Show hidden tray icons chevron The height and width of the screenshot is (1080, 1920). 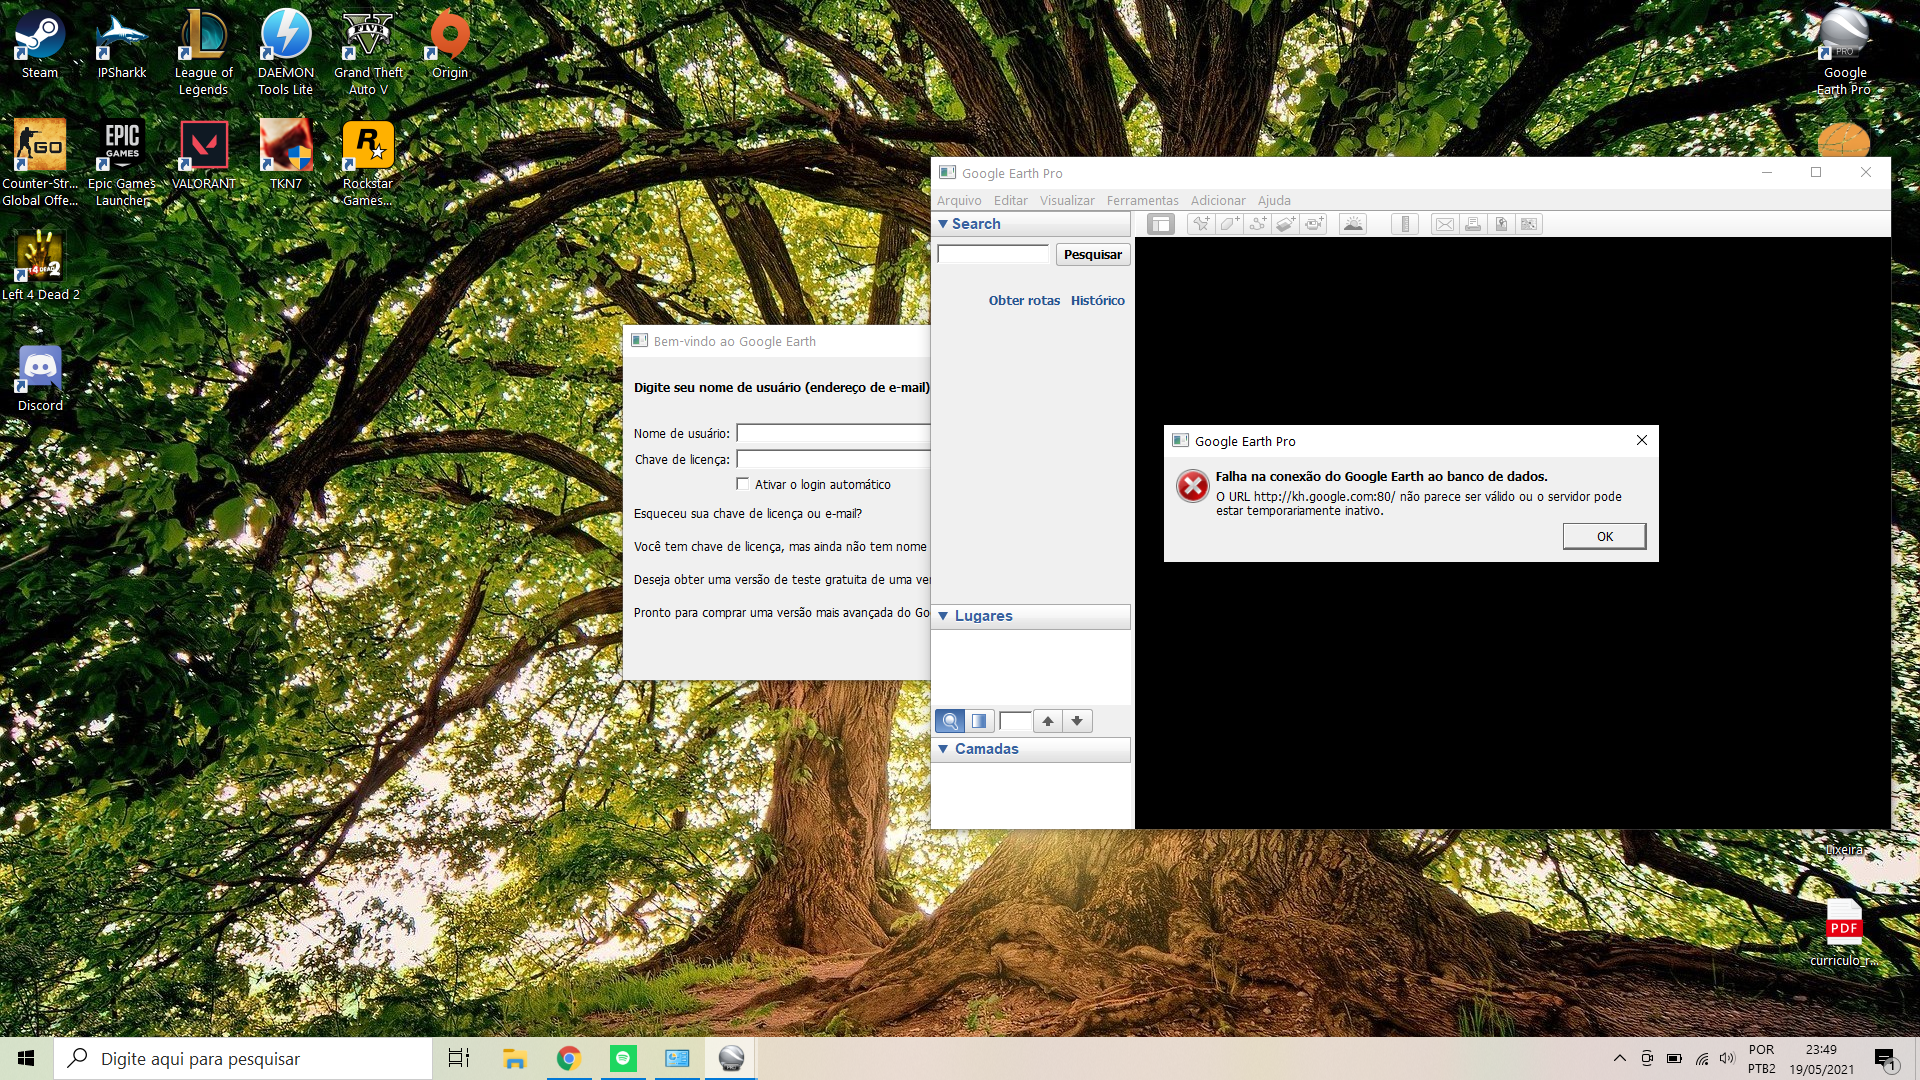(x=1619, y=1058)
